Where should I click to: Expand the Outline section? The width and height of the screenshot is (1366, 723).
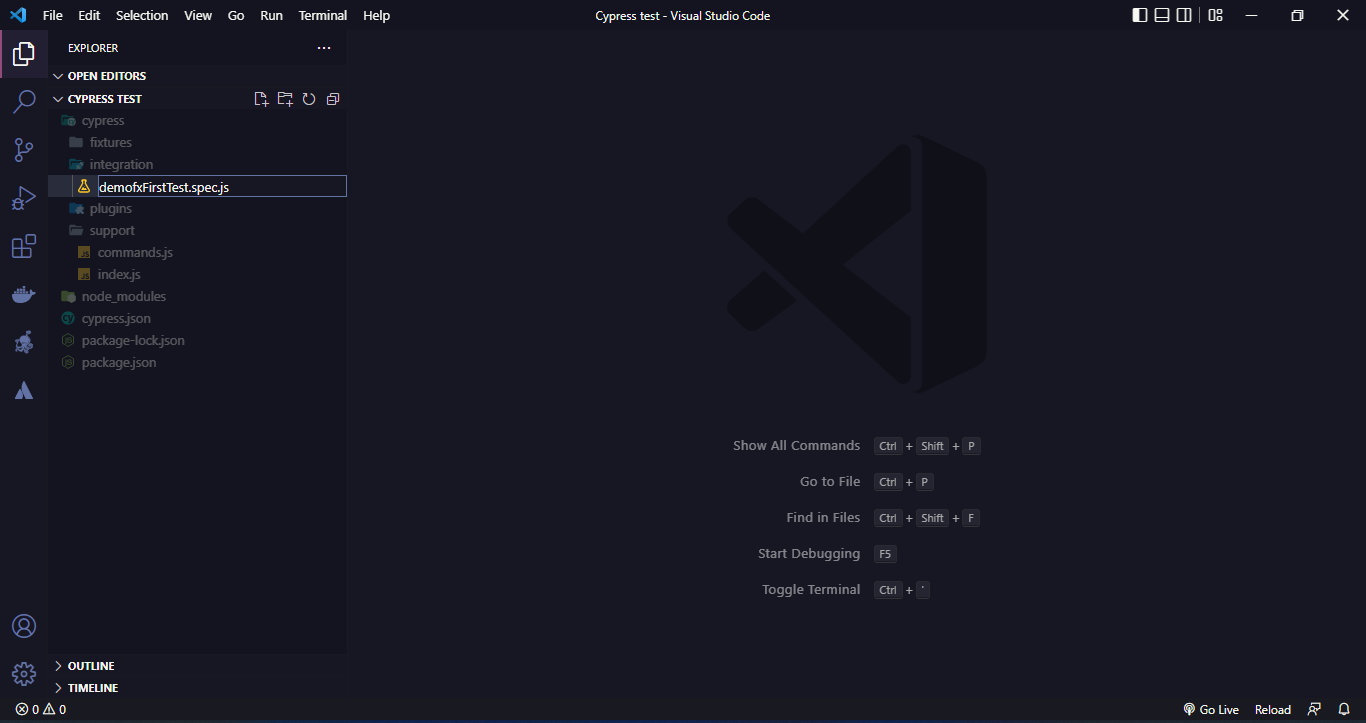click(x=90, y=666)
